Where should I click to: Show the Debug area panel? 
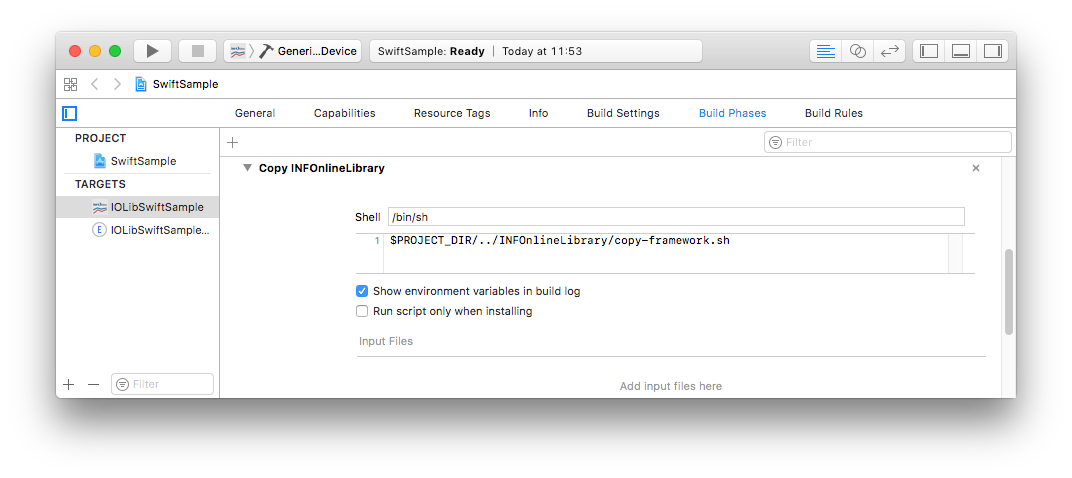pos(961,51)
